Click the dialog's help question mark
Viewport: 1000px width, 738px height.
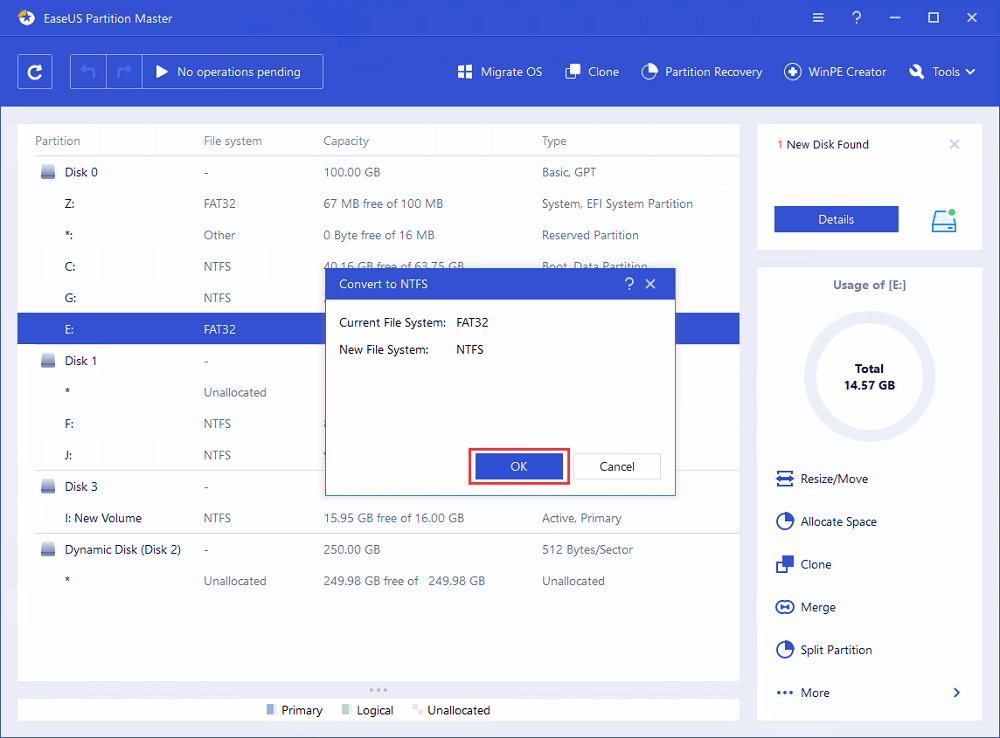click(x=629, y=284)
